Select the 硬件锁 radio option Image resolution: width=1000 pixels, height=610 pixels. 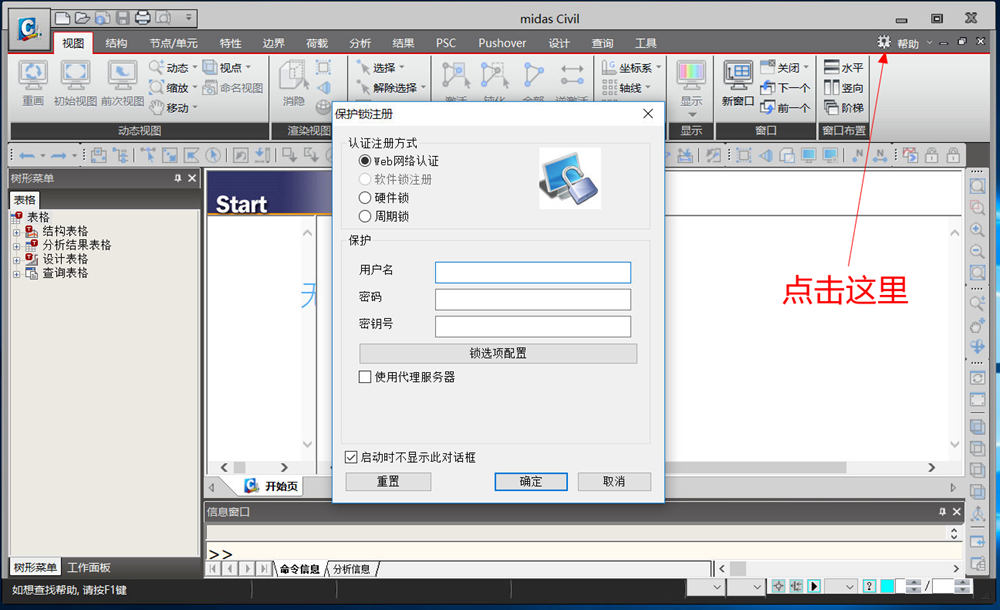(x=365, y=198)
